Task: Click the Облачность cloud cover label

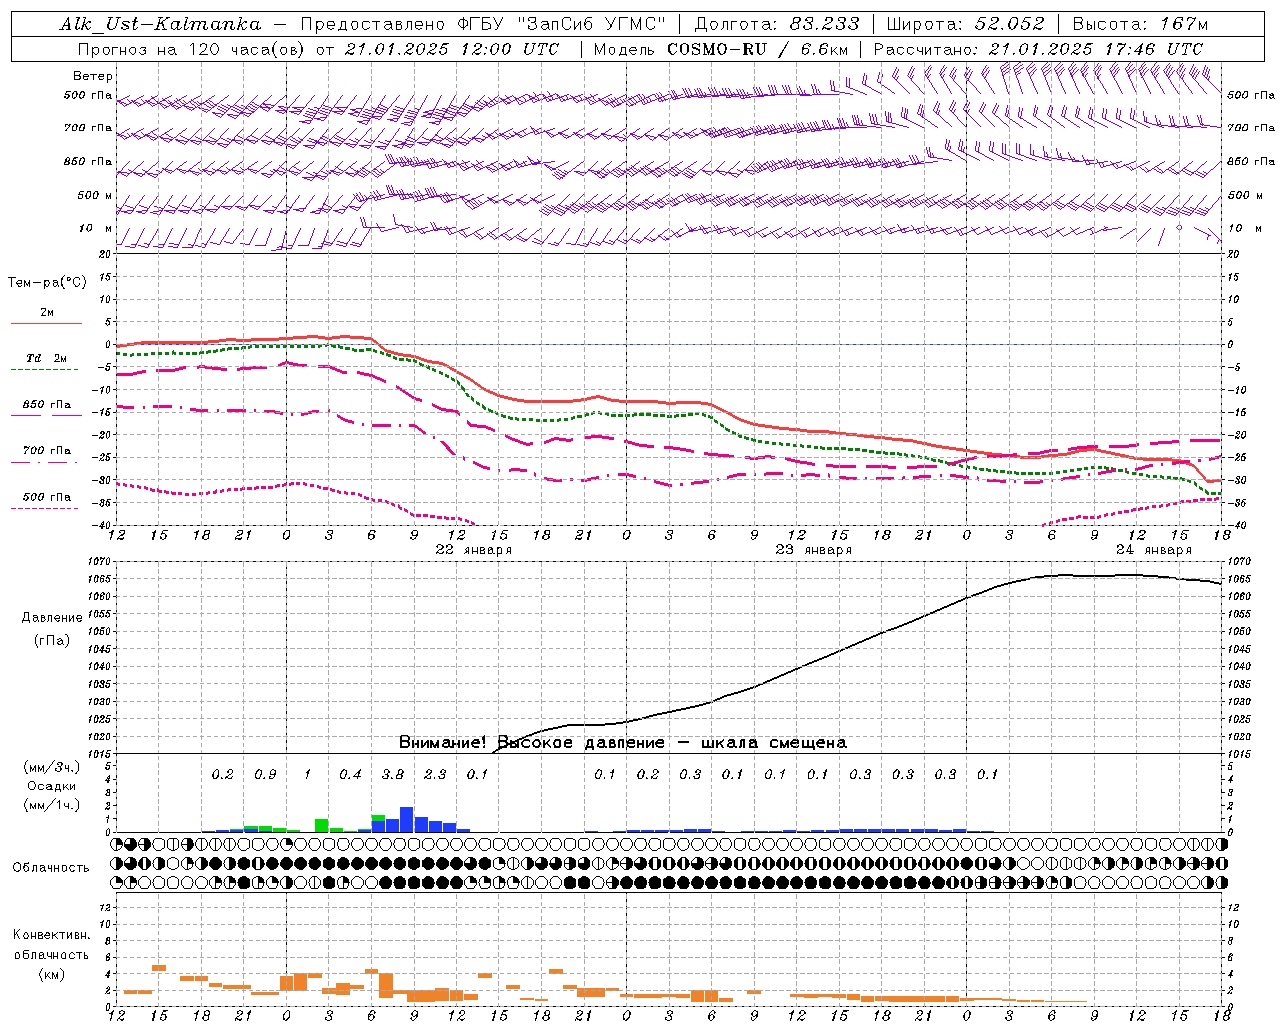Action: tap(51, 867)
